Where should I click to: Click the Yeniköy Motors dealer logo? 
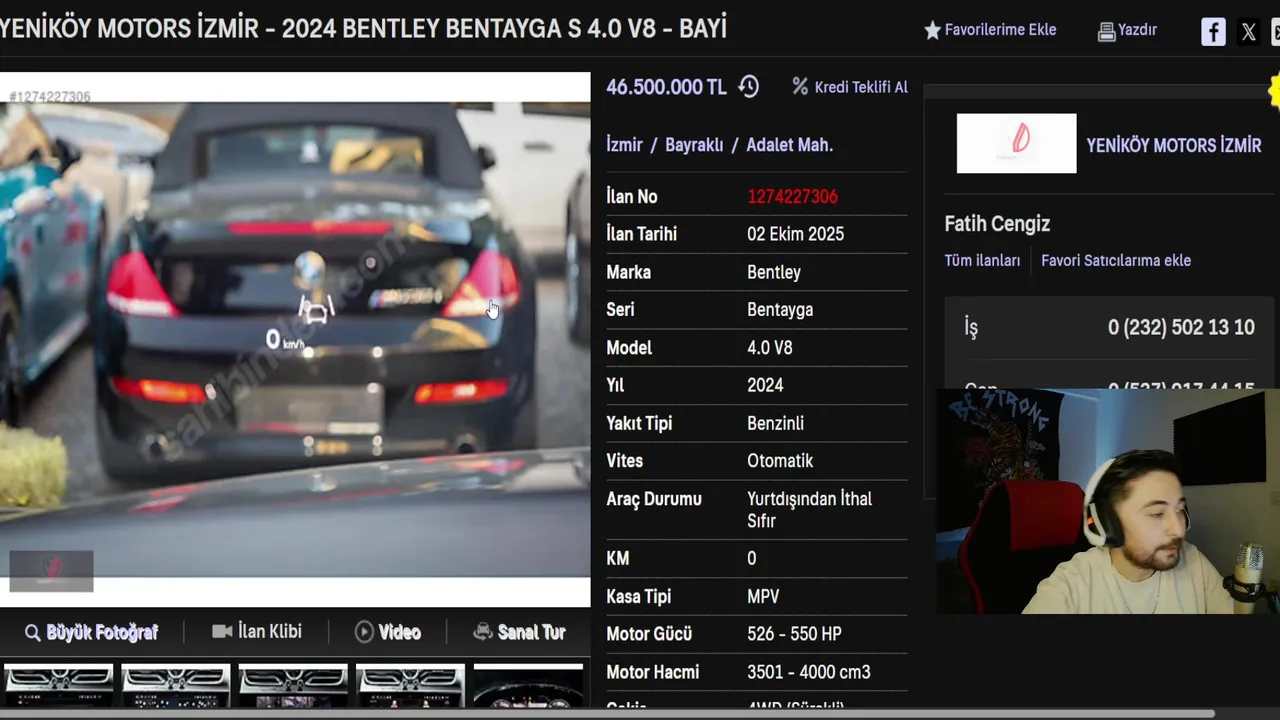coord(1016,143)
